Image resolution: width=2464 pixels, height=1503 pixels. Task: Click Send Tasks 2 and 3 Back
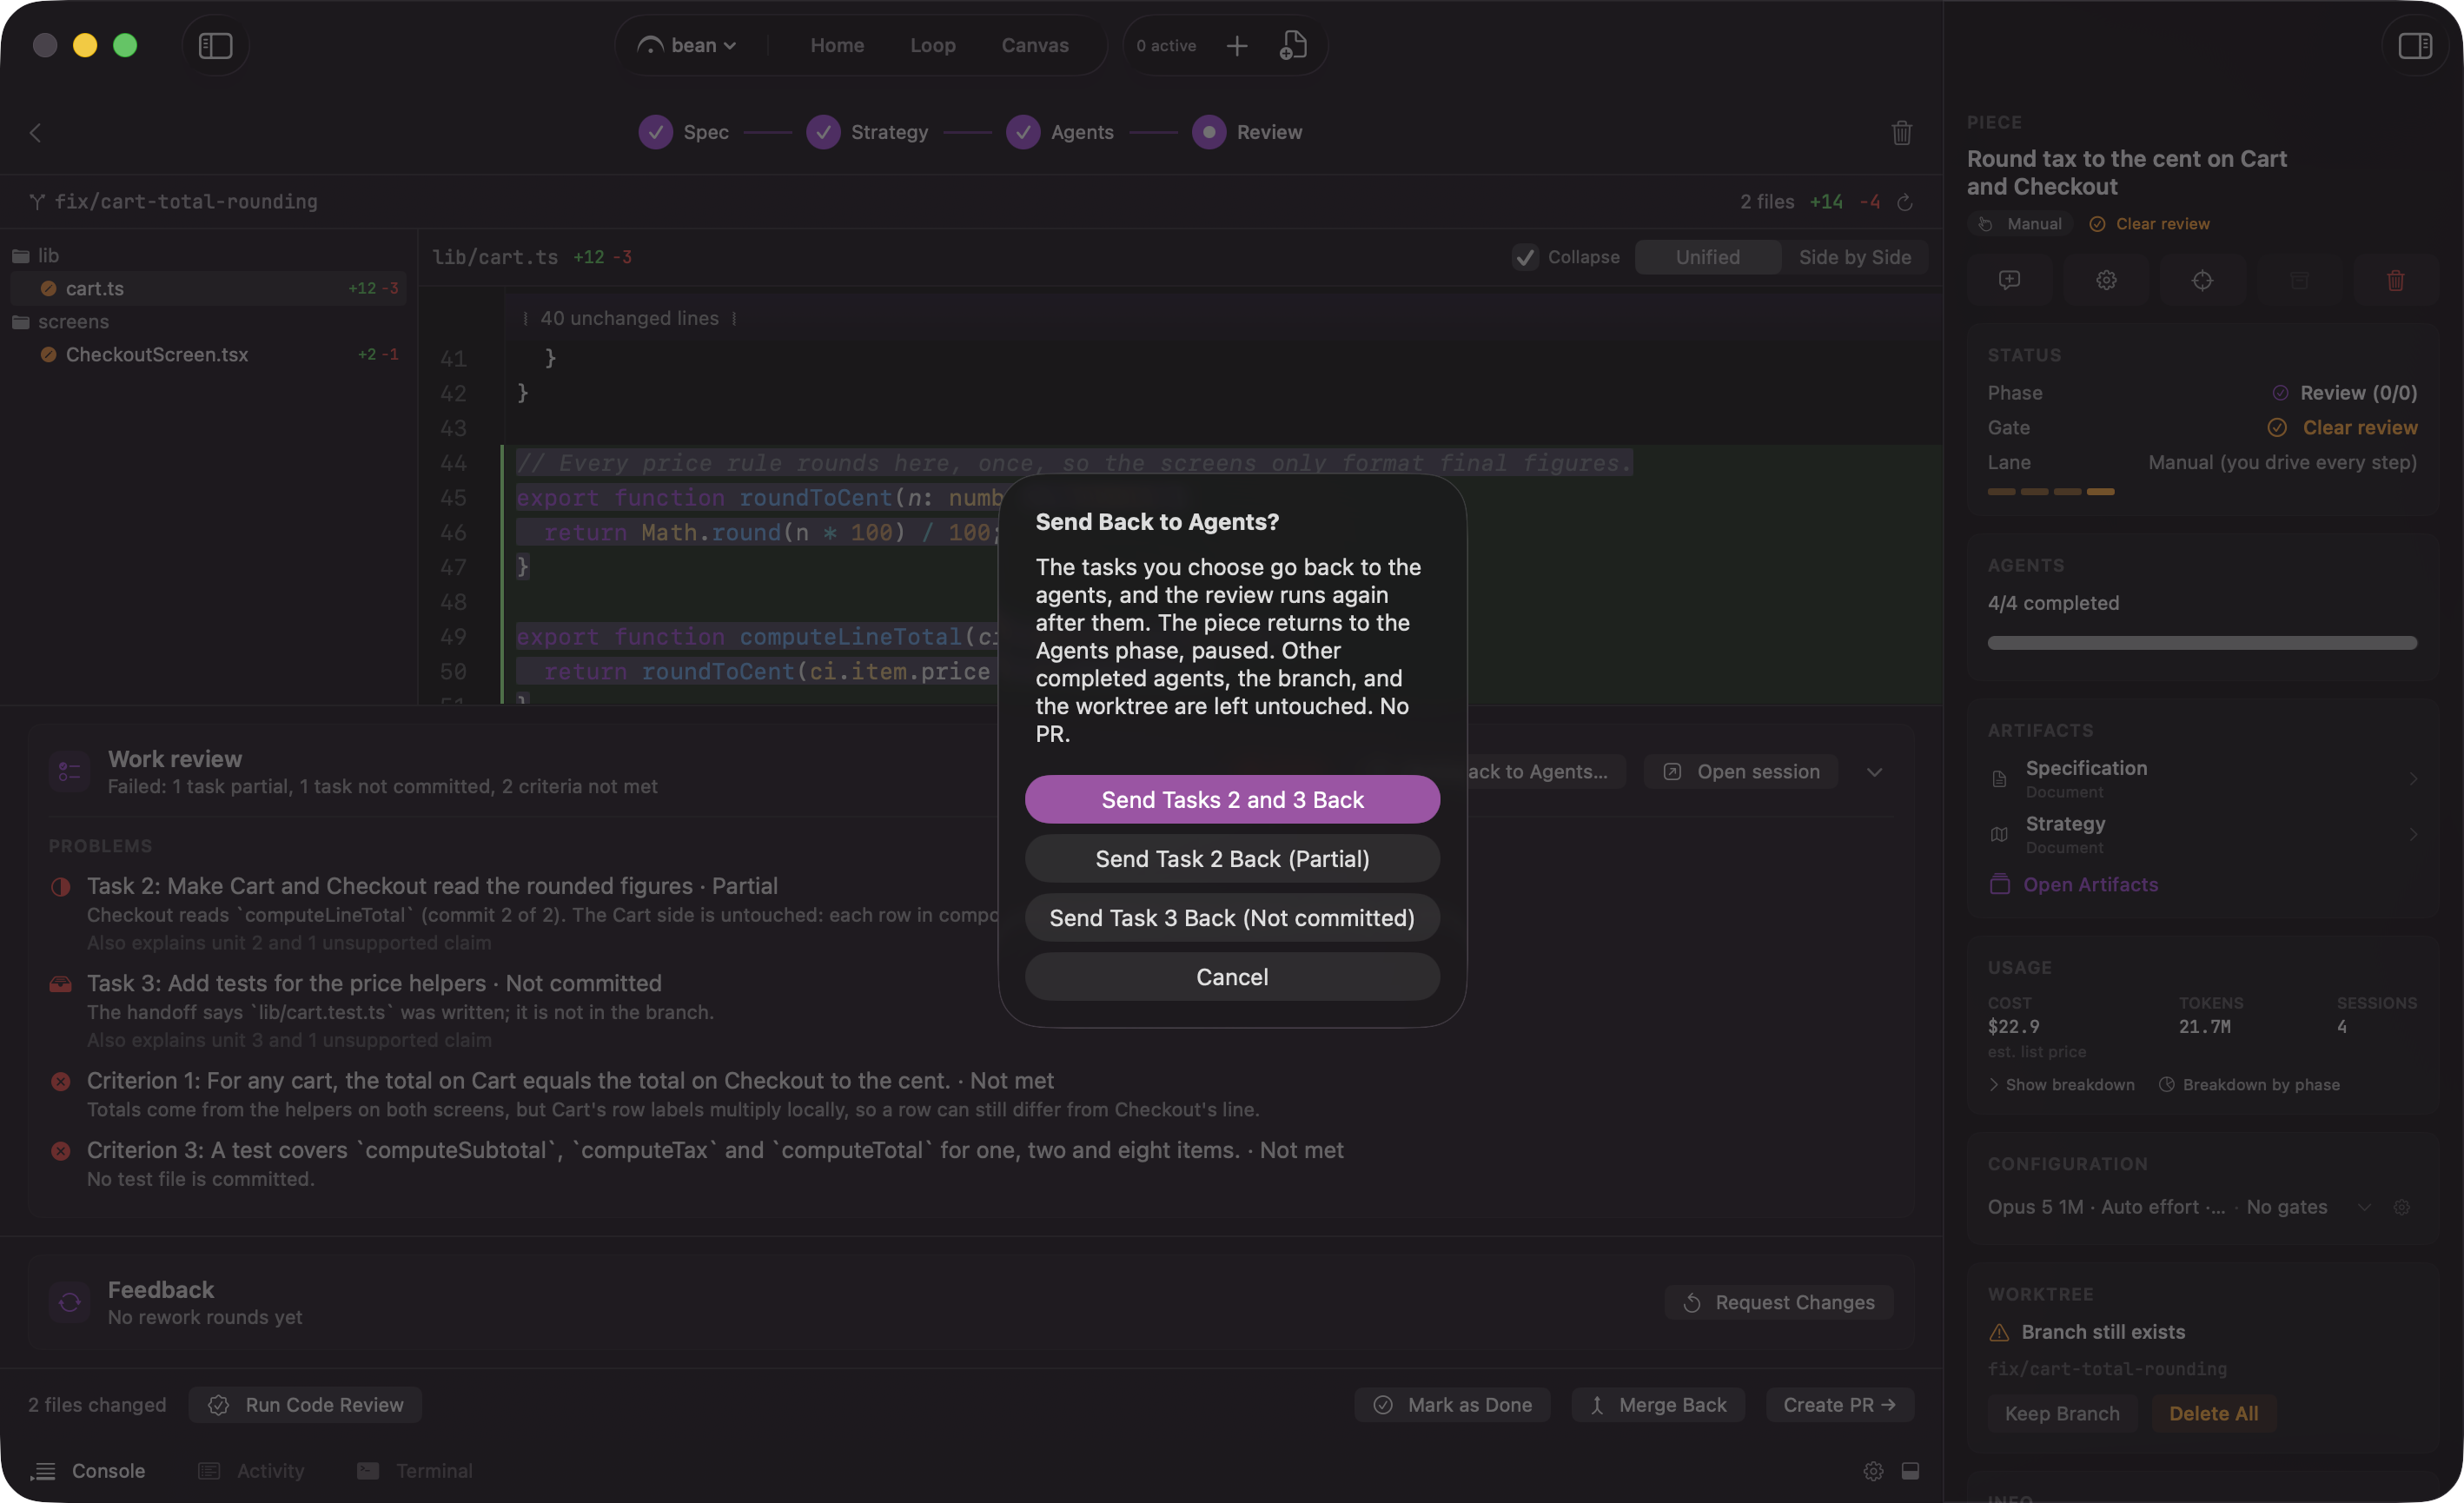(x=1232, y=800)
